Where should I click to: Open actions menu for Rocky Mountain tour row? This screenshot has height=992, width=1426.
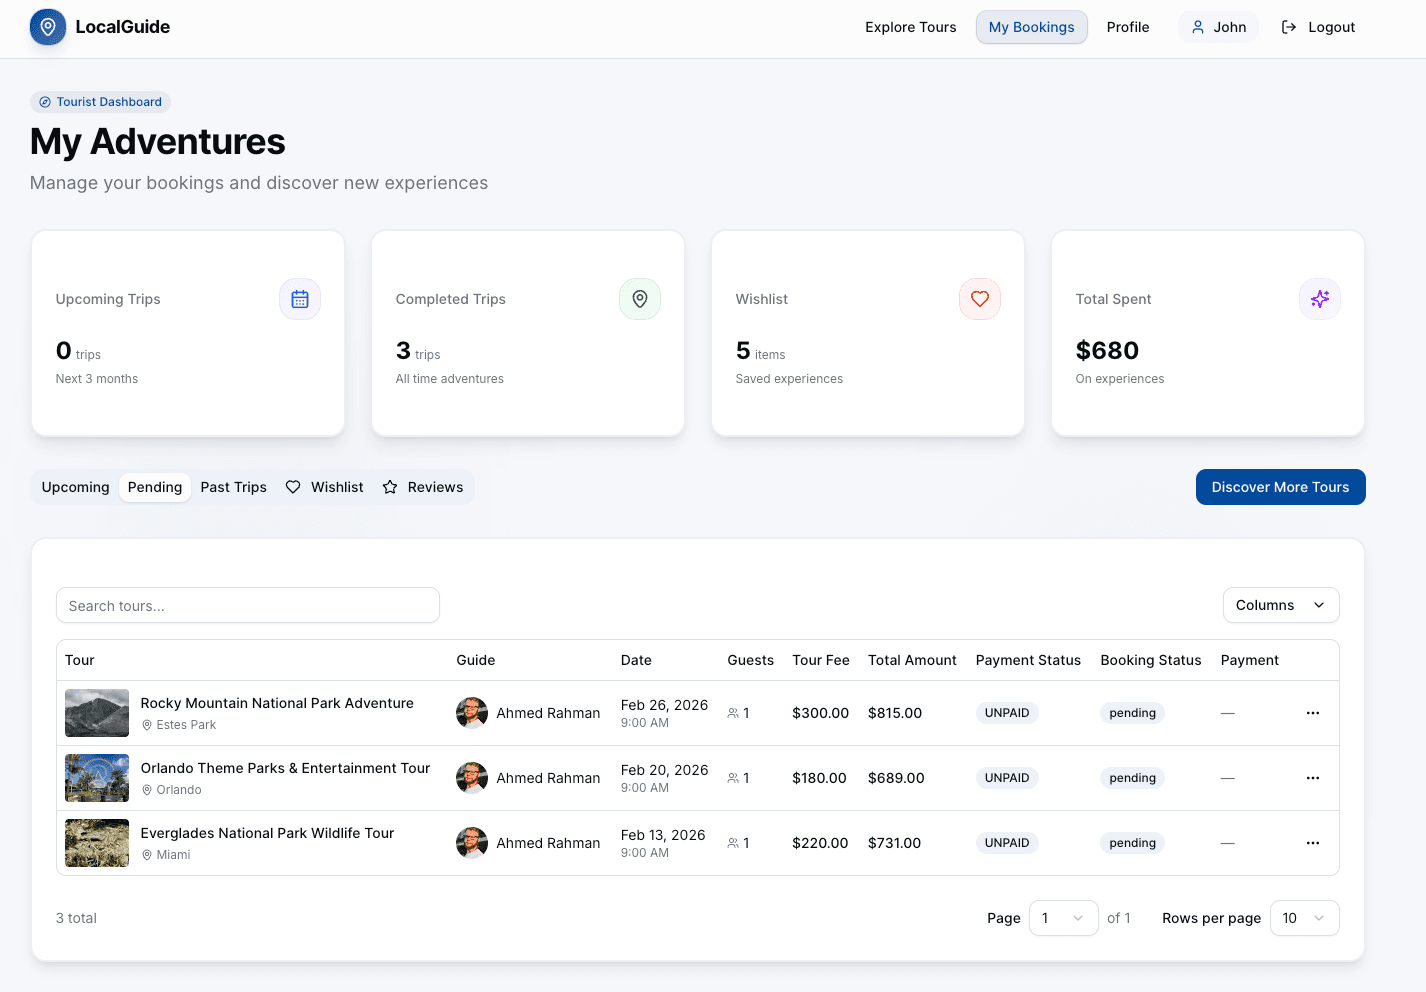(x=1312, y=712)
